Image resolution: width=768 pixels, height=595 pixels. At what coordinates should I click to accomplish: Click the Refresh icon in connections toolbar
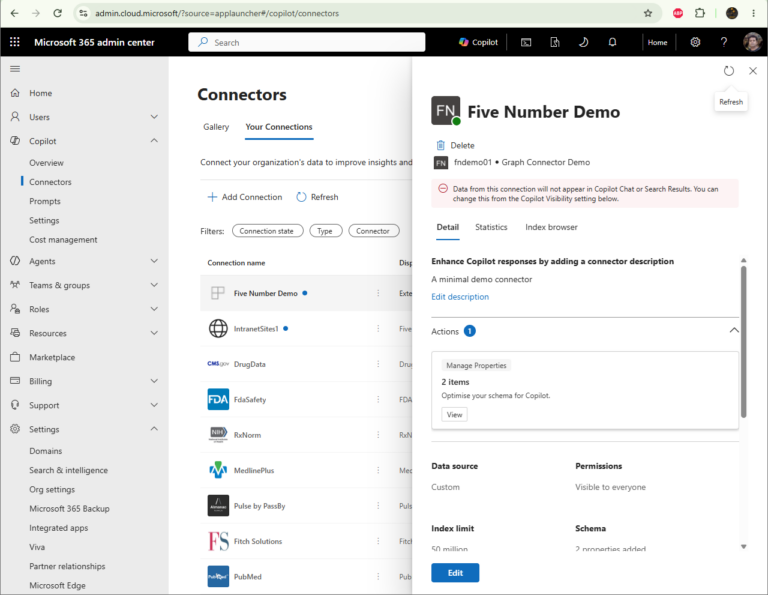coord(301,197)
